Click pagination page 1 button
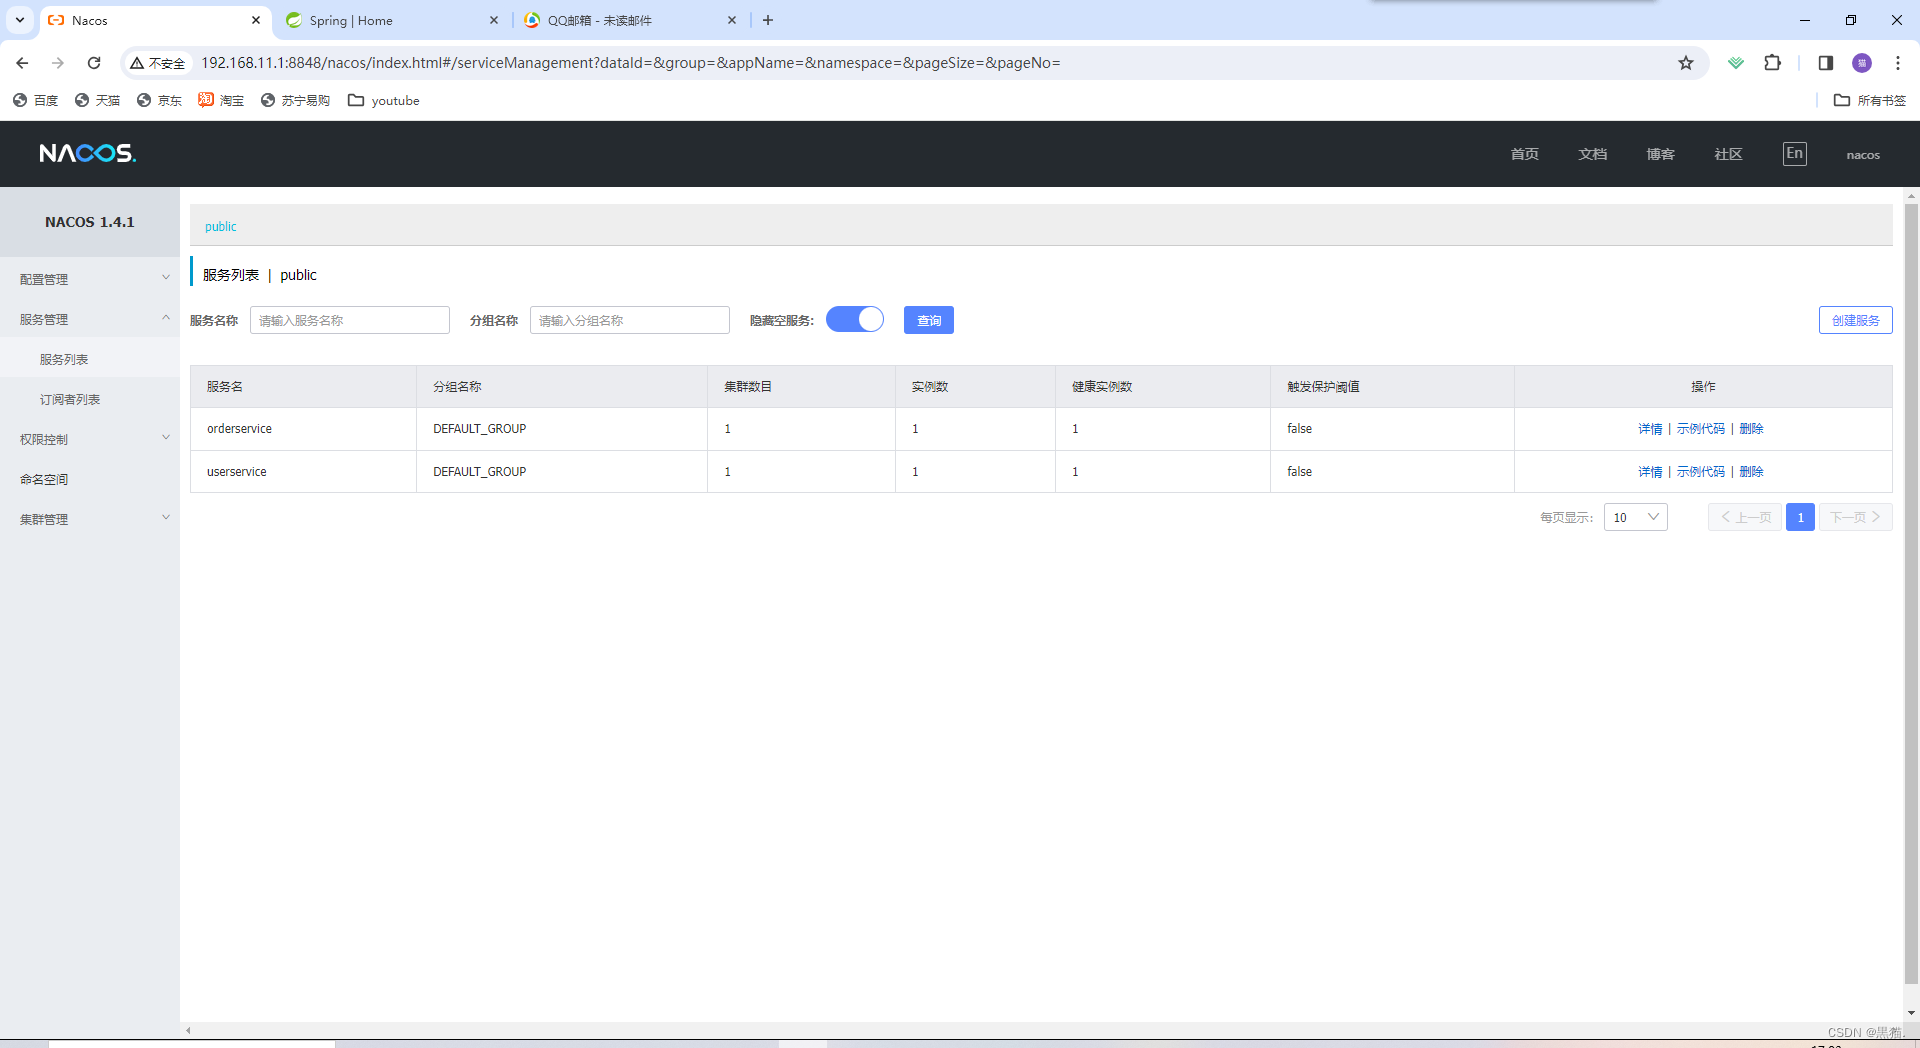 1800,517
